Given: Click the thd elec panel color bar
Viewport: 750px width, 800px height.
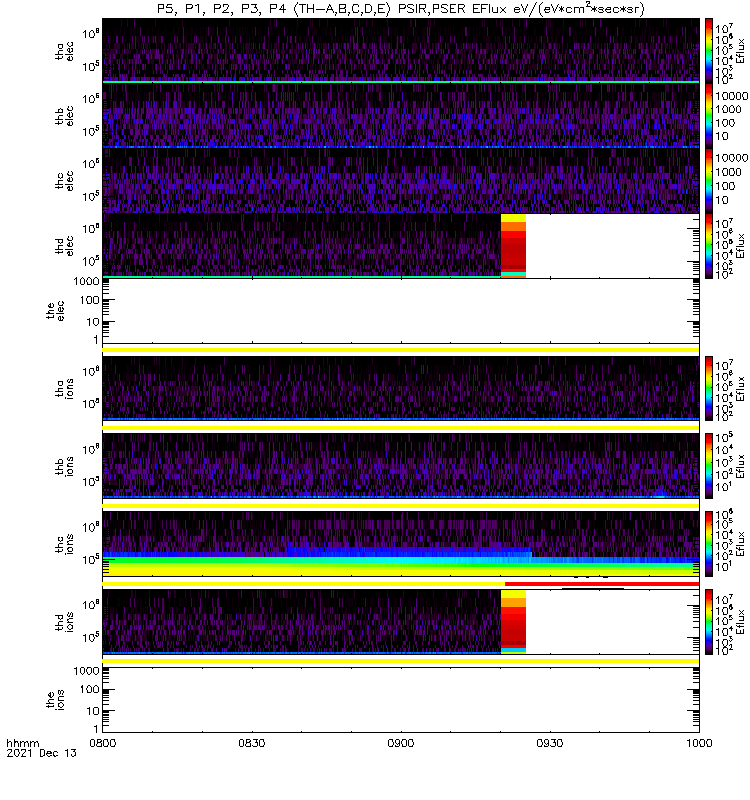Looking at the screenshot, I should tap(709, 246).
